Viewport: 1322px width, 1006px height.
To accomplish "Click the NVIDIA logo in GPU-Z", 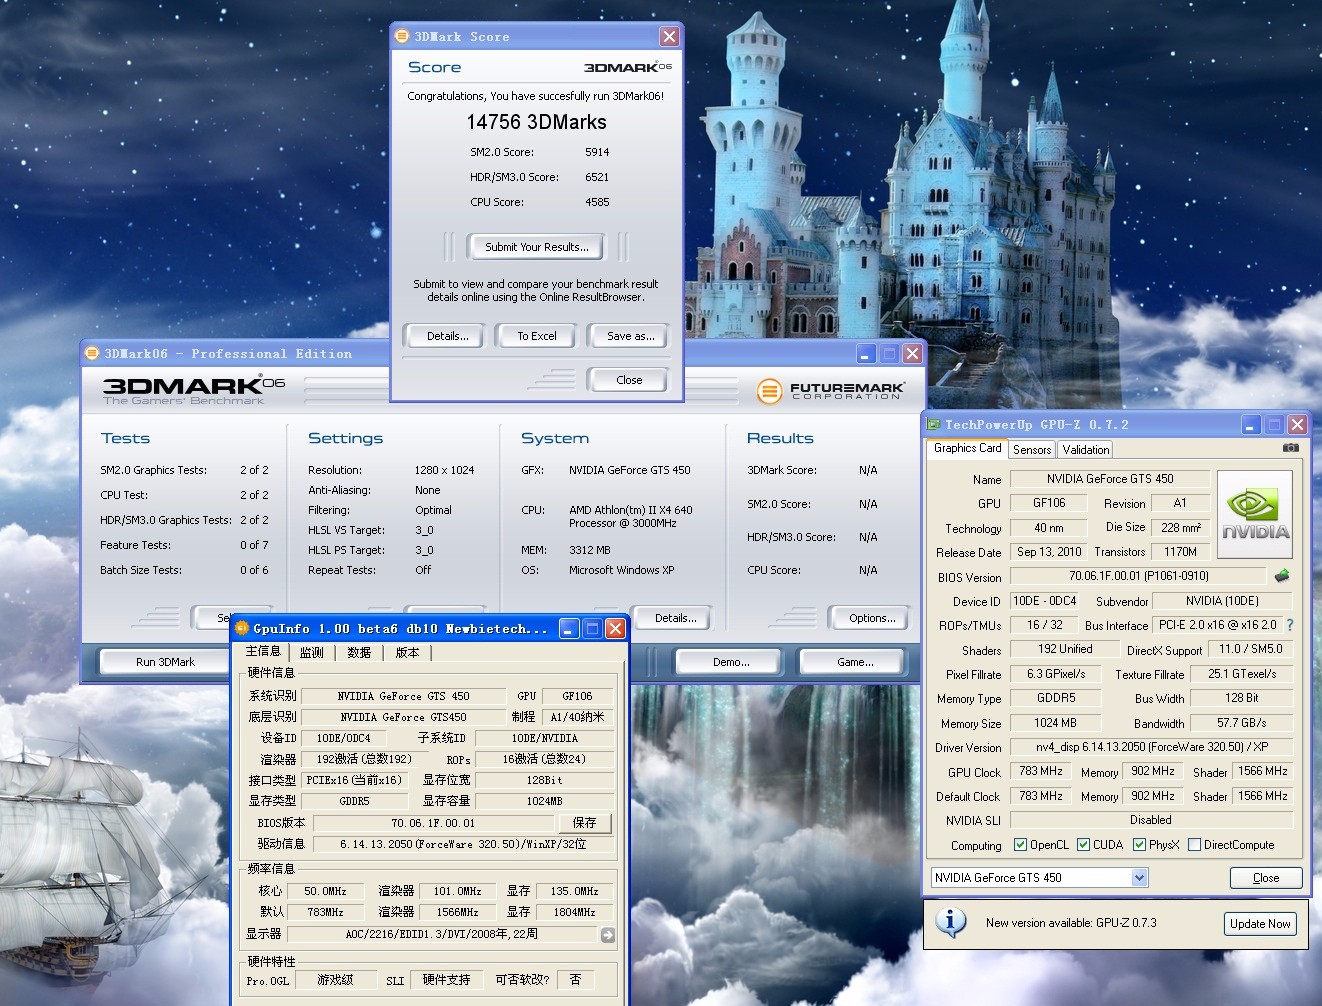I will click(x=1255, y=514).
